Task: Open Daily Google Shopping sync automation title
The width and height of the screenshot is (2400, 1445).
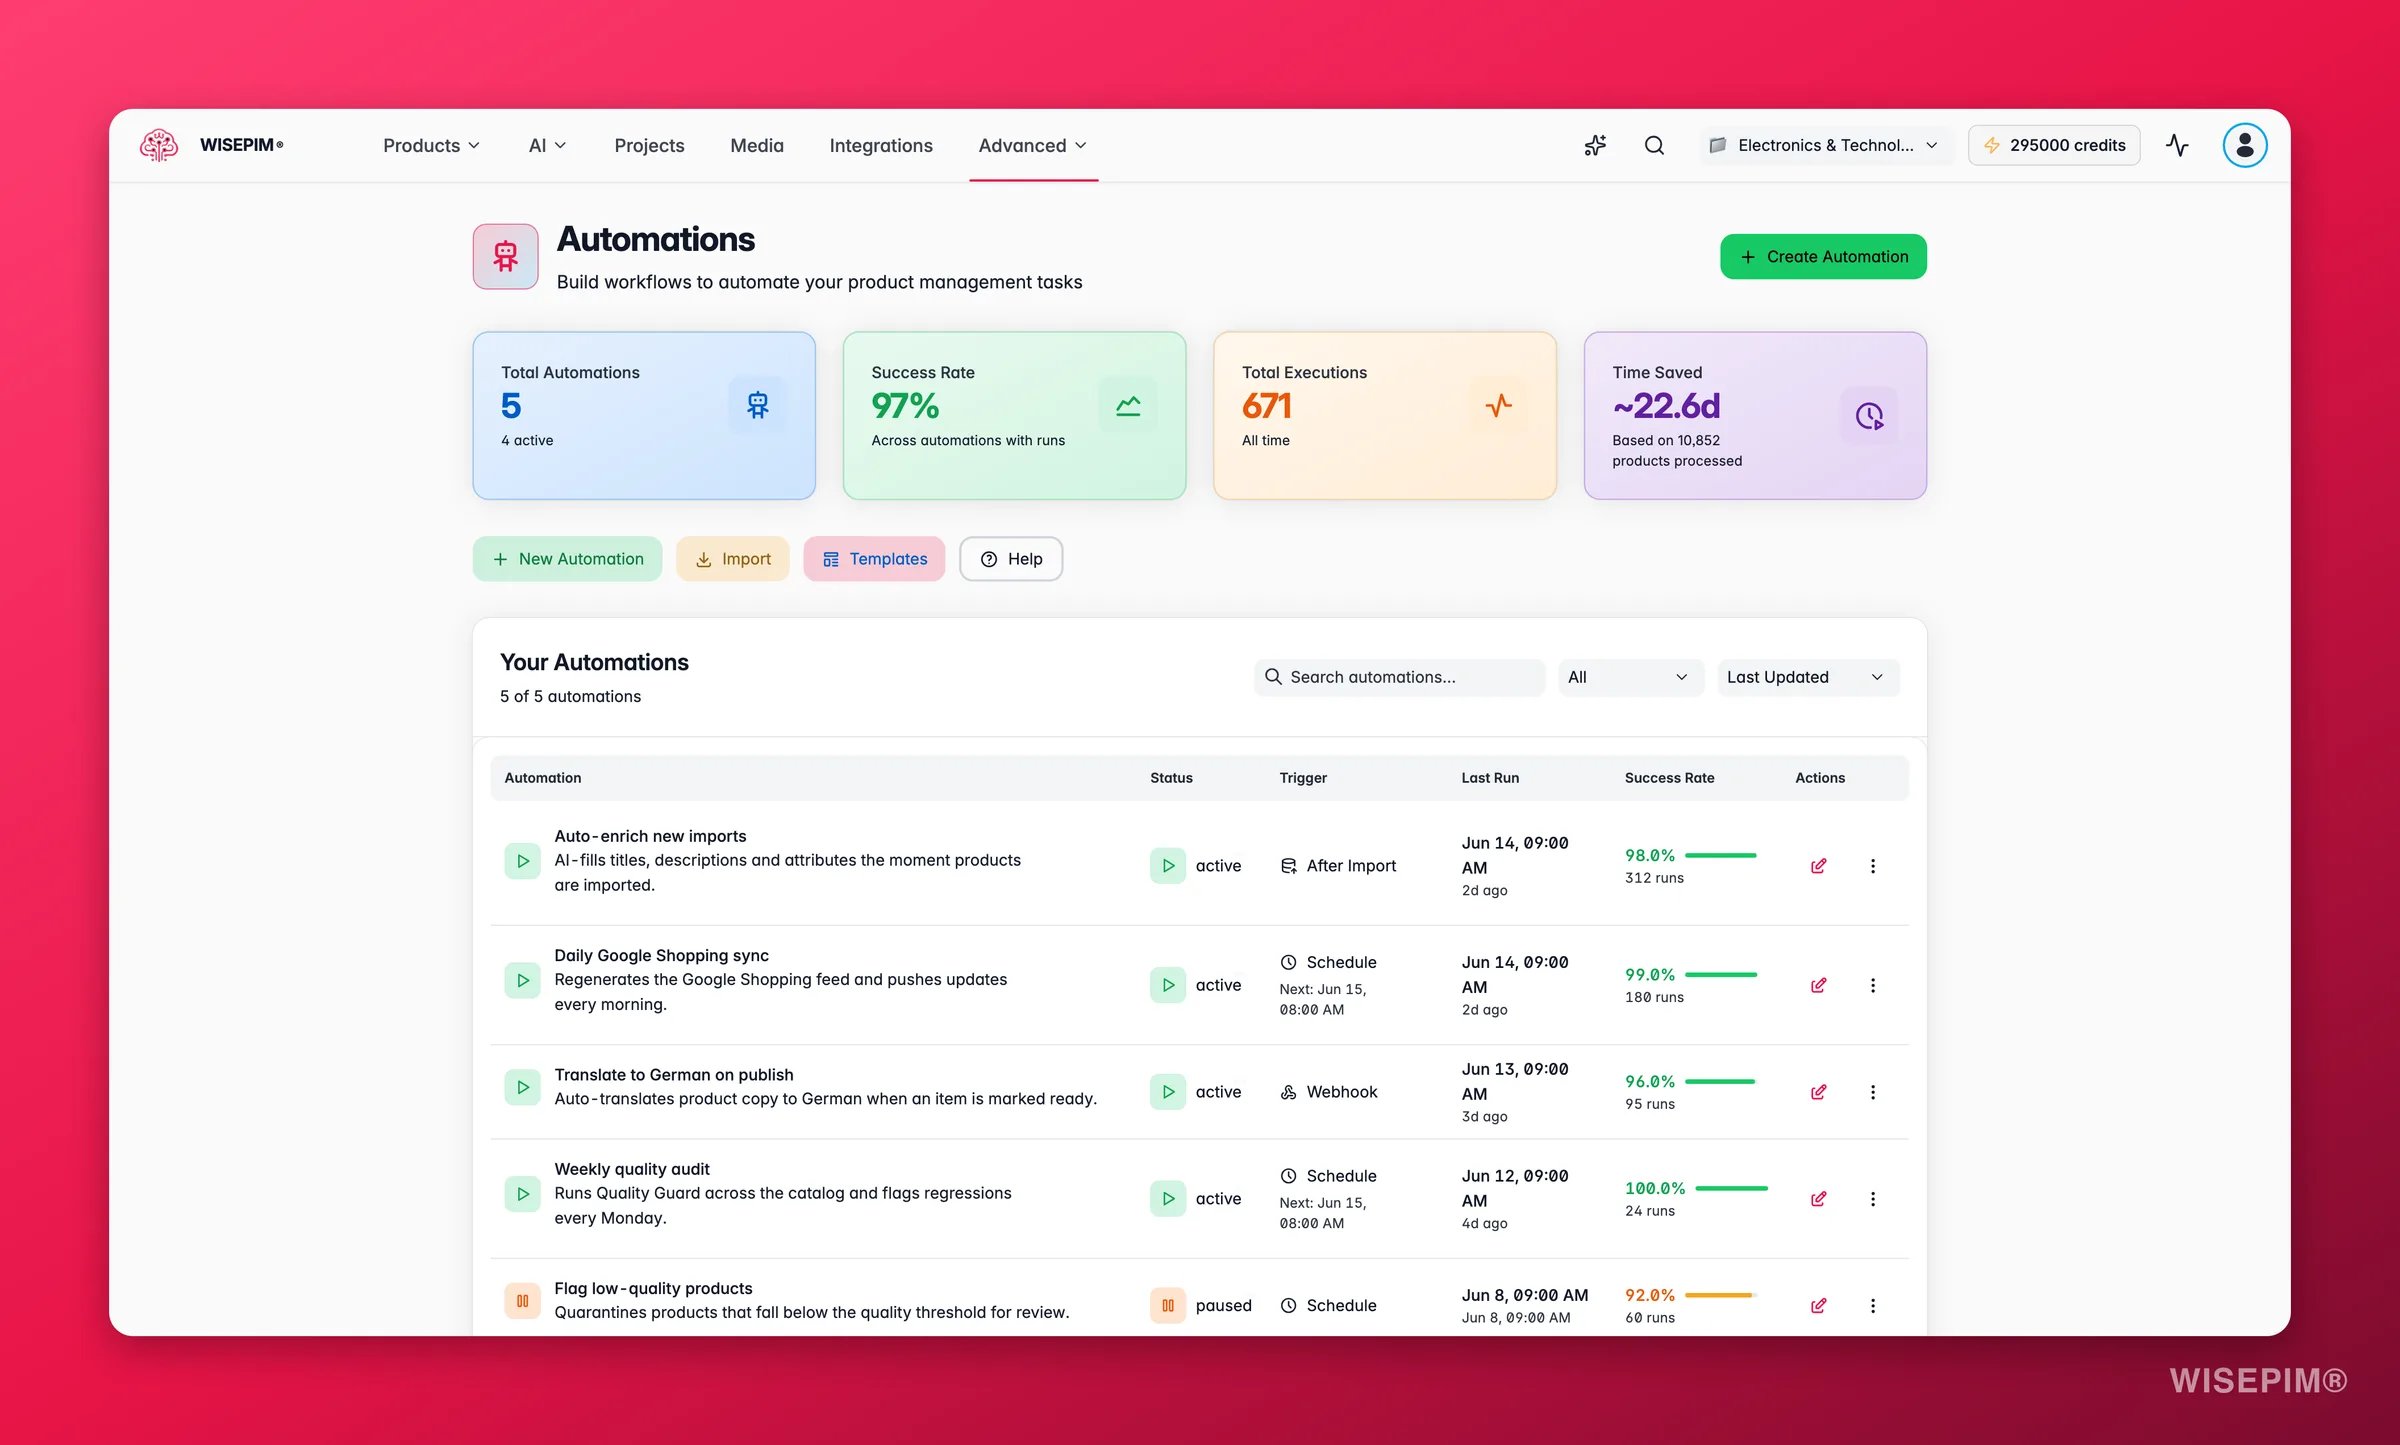Action: [x=661, y=955]
